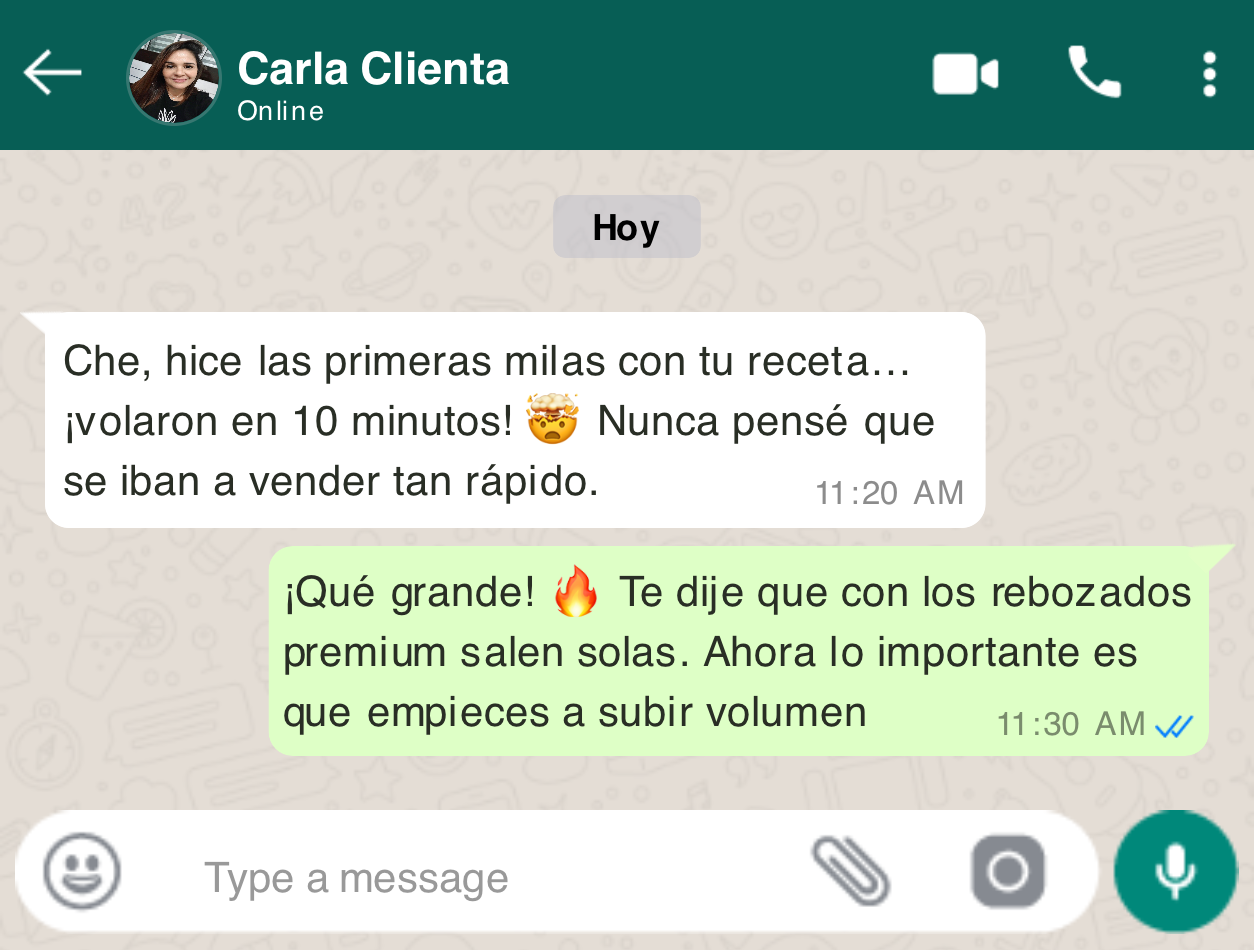Start a video call

pyautogui.click(x=965, y=75)
